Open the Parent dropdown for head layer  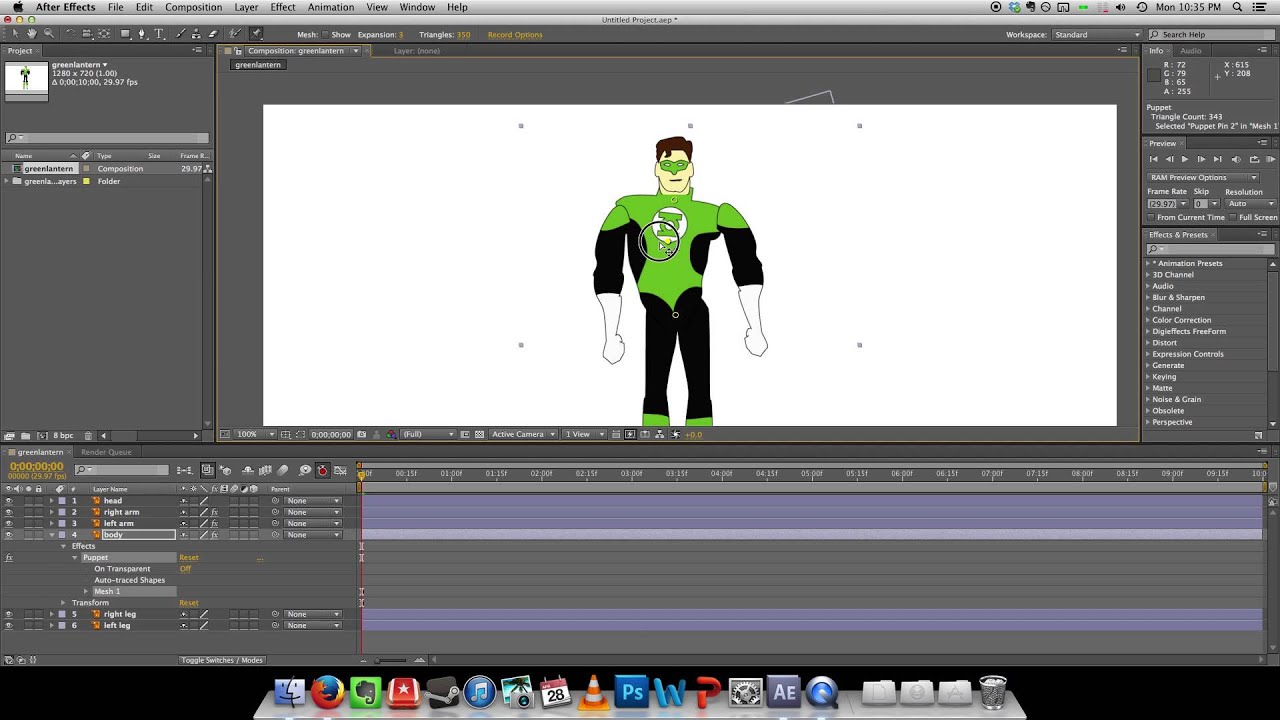point(313,501)
